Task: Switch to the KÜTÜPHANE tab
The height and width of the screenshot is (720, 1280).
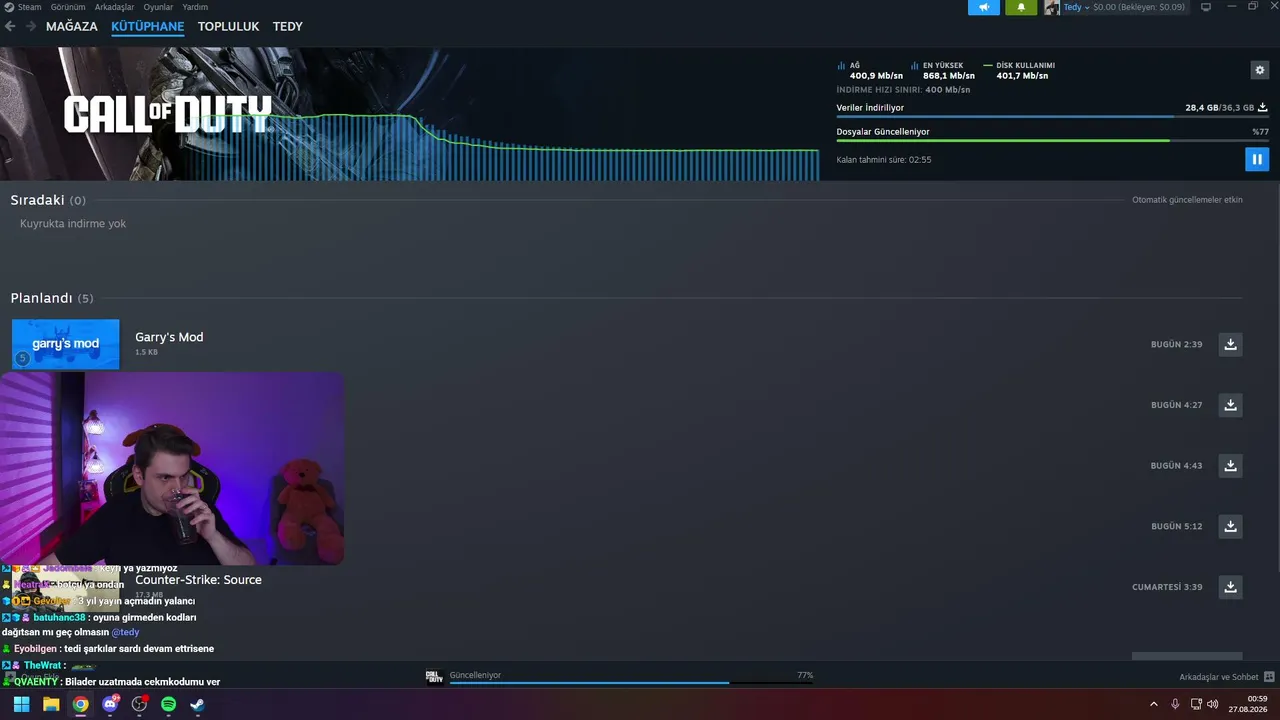Action: [148, 27]
